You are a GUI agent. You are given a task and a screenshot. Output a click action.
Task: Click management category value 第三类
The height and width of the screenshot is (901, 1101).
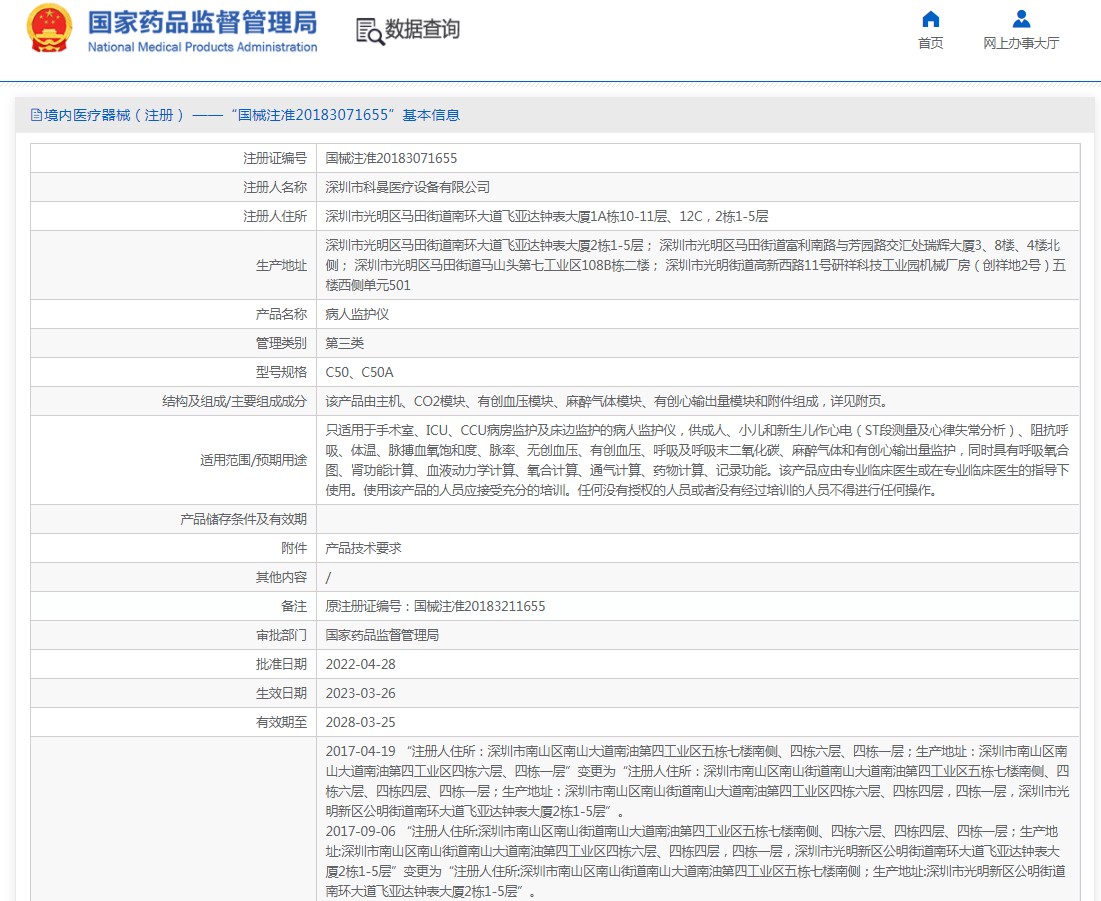pos(344,343)
